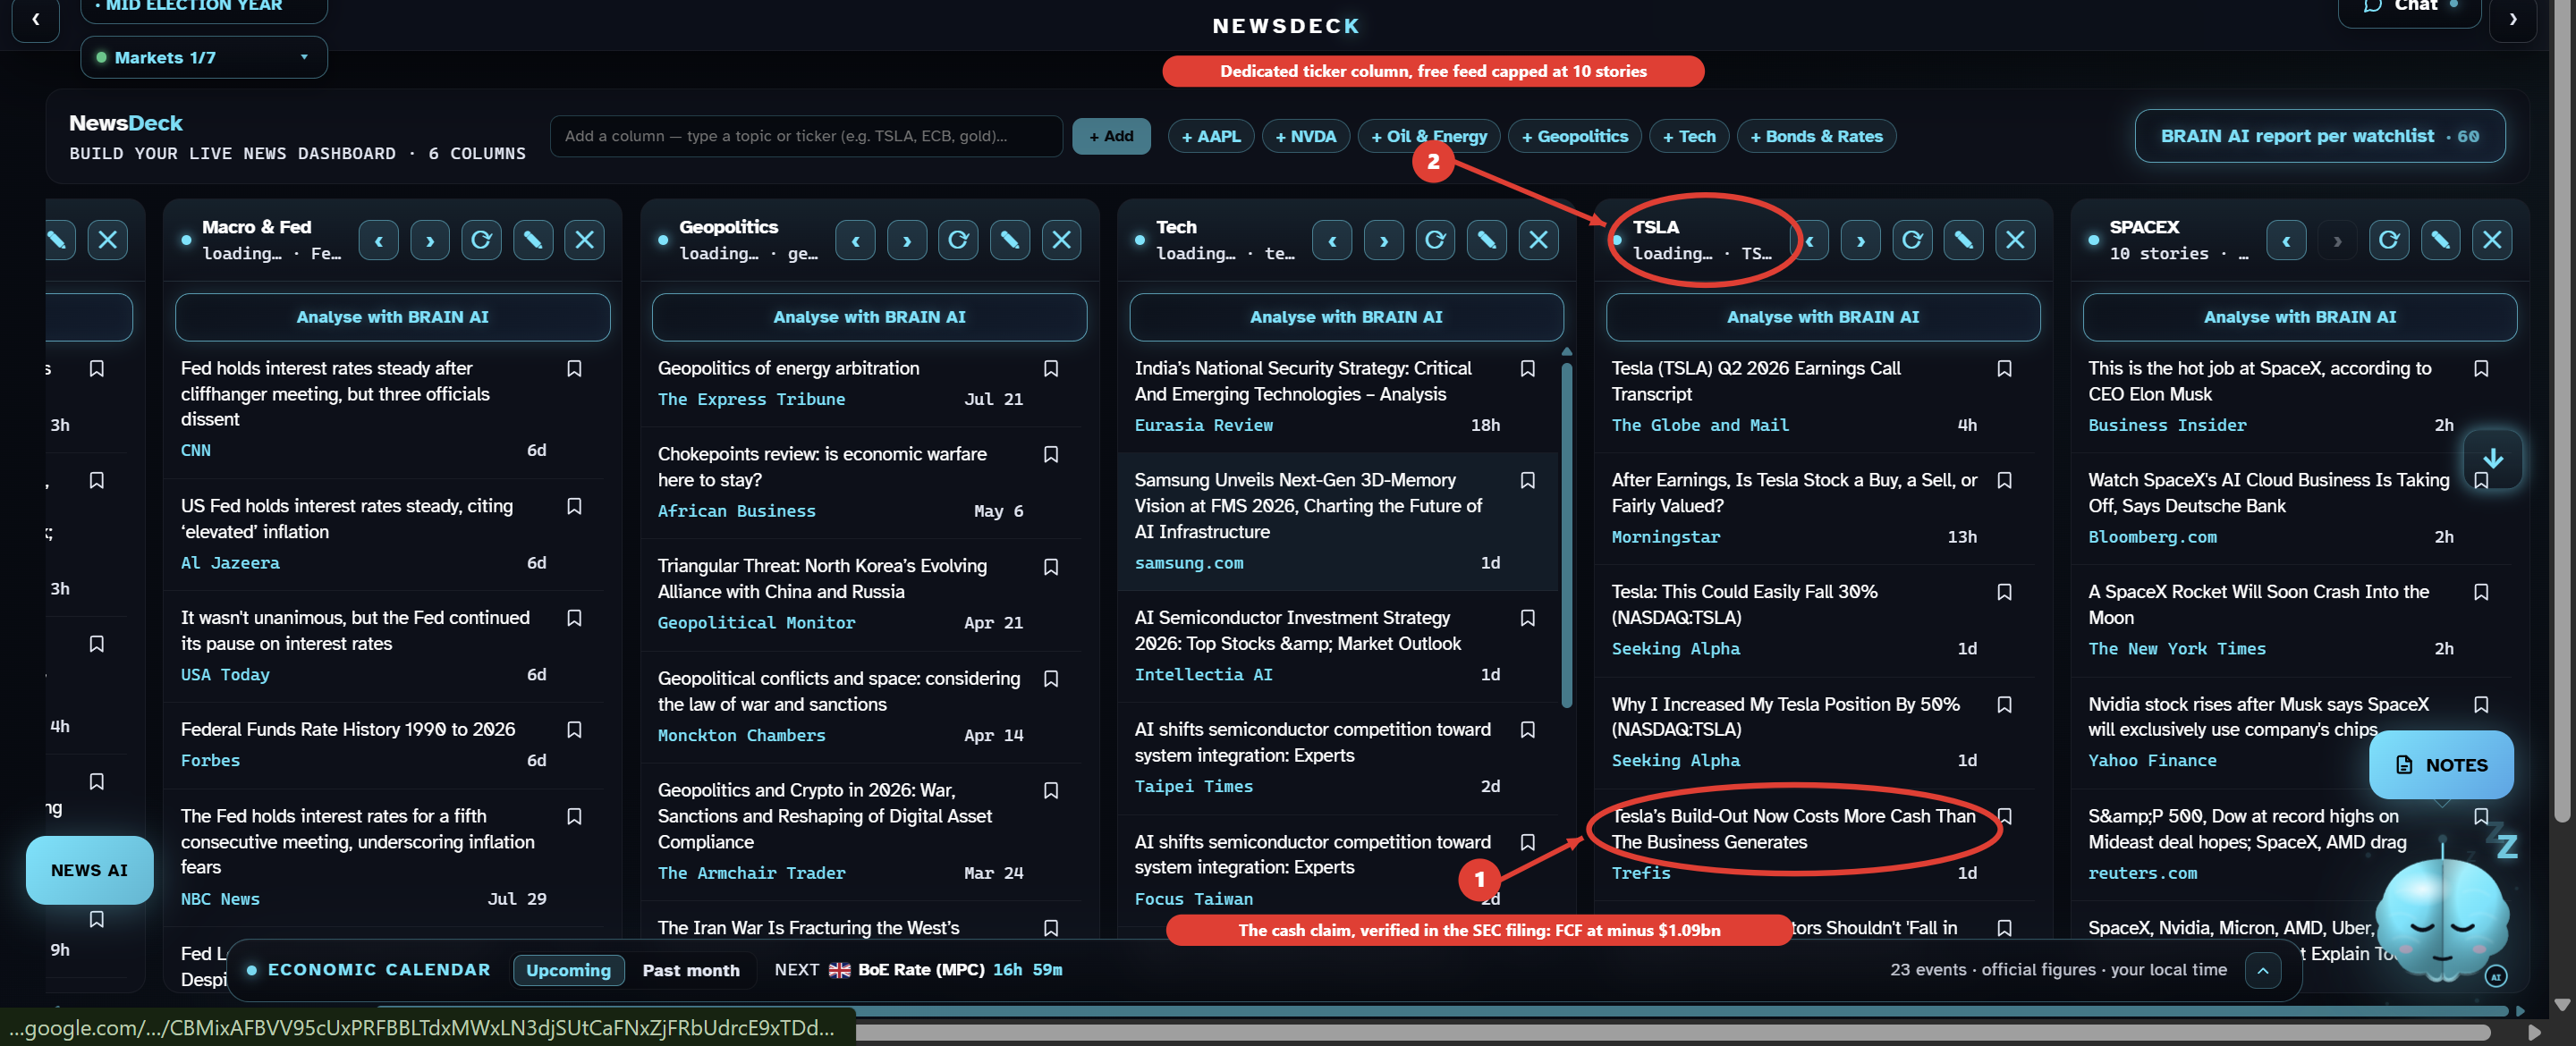The width and height of the screenshot is (2576, 1046).
Task: Add the Bonds & Rates column chip
Action: 1817,136
